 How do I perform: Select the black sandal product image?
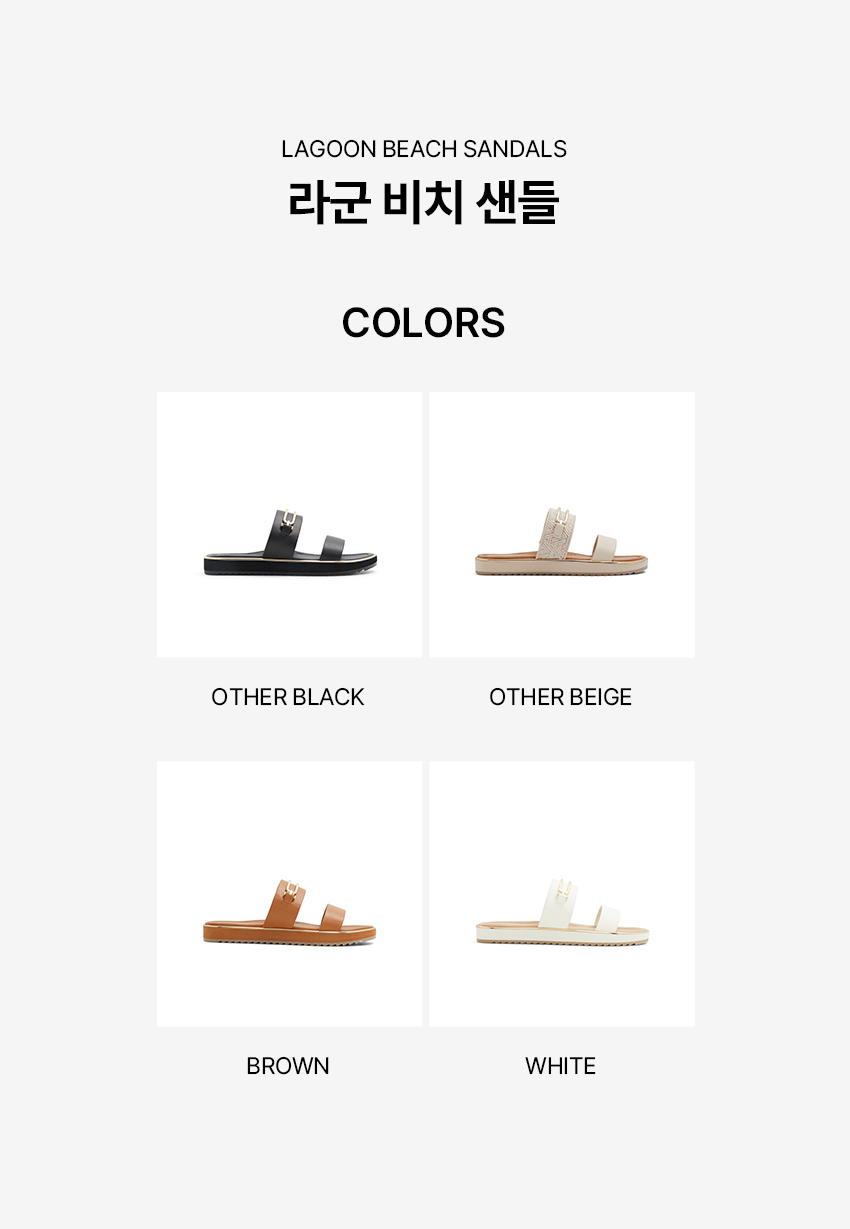point(289,524)
